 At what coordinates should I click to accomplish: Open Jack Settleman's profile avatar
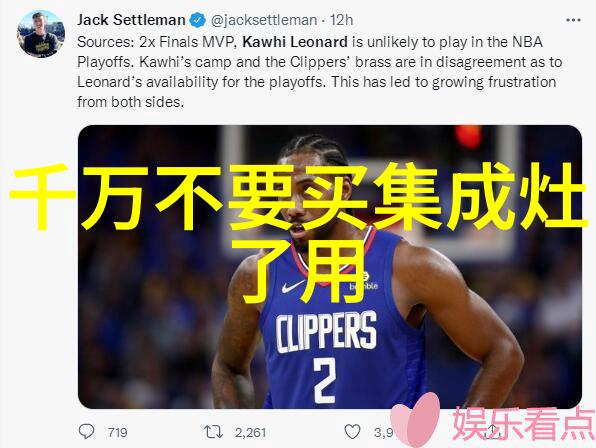tap(41, 34)
